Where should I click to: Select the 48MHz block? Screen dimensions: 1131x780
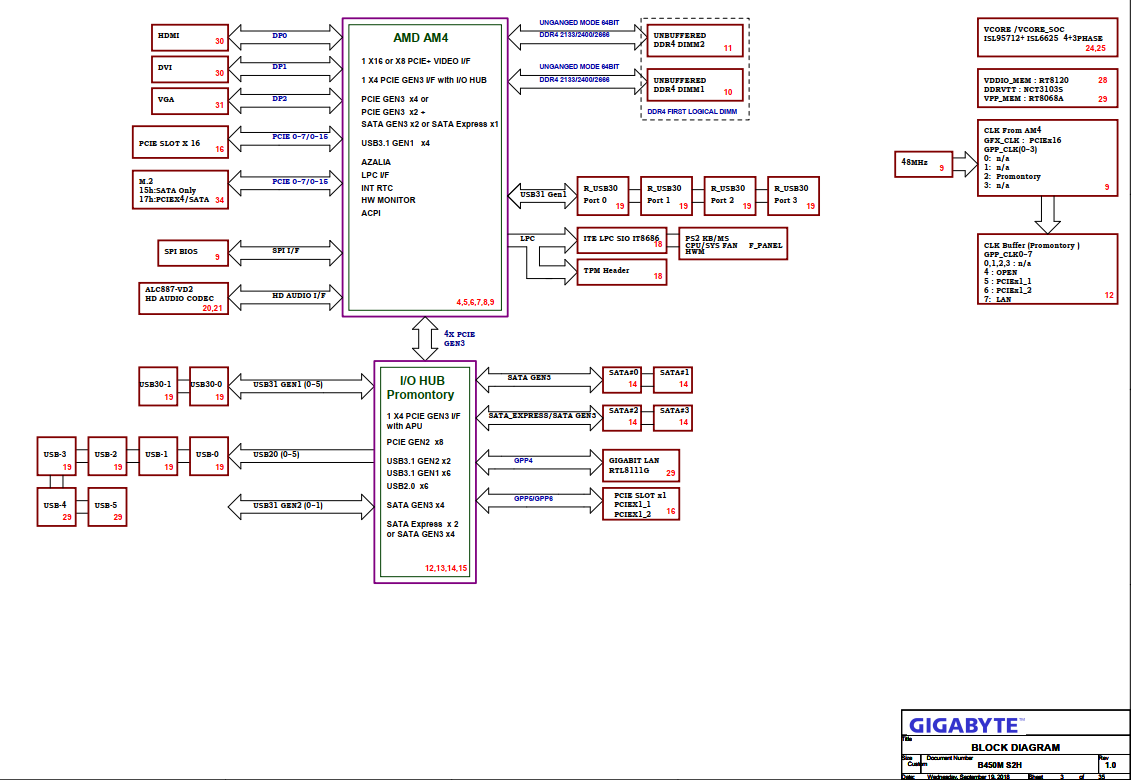tap(923, 165)
